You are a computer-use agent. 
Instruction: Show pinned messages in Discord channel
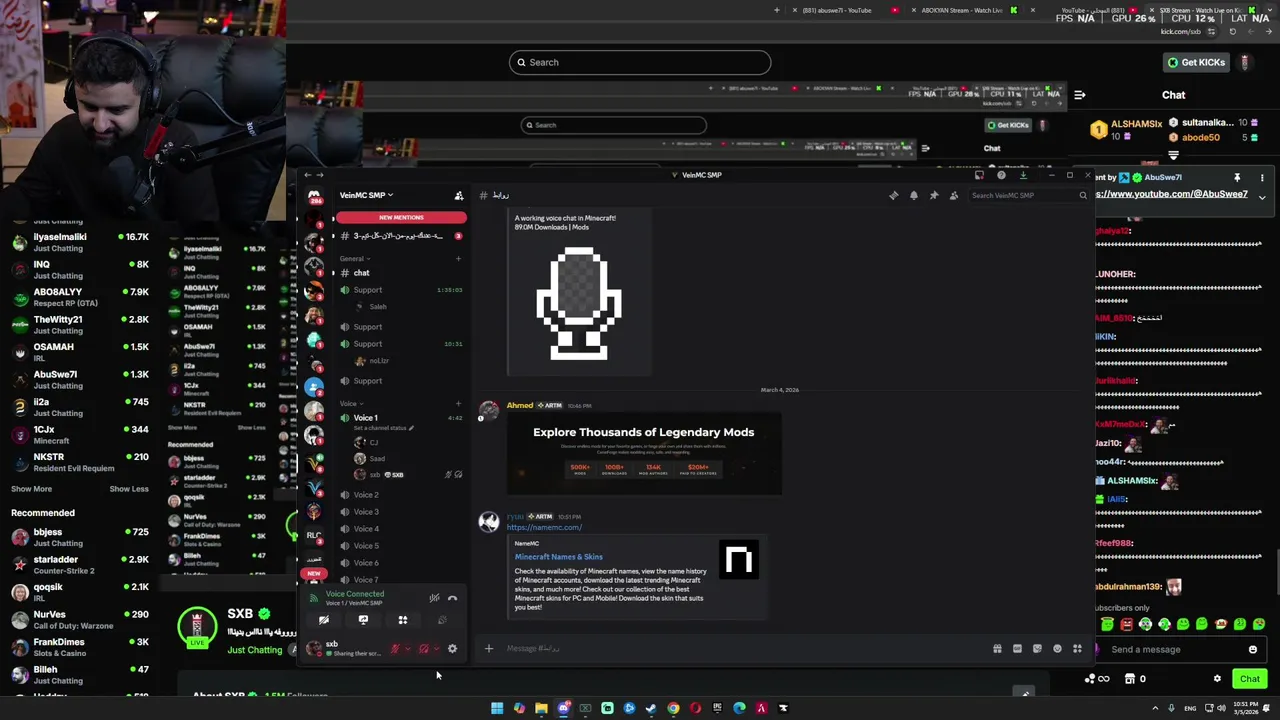(933, 195)
